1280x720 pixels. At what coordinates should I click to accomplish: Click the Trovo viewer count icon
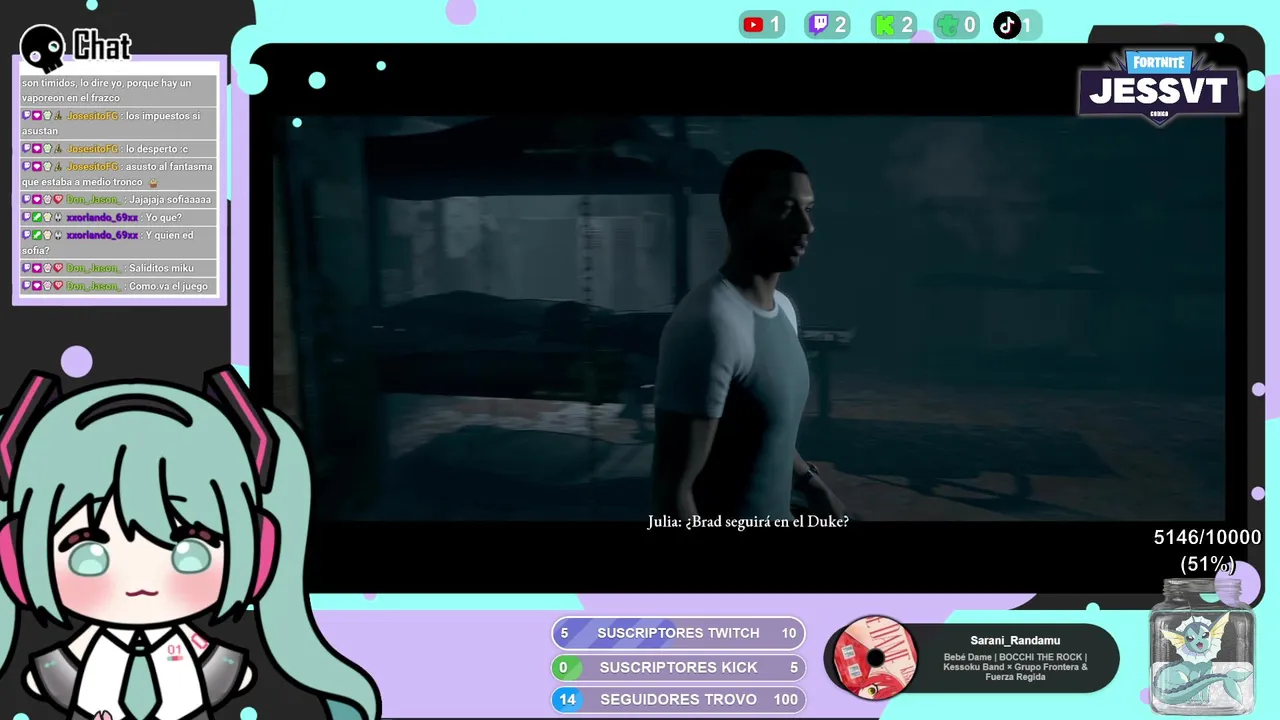[x=946, y=25]
